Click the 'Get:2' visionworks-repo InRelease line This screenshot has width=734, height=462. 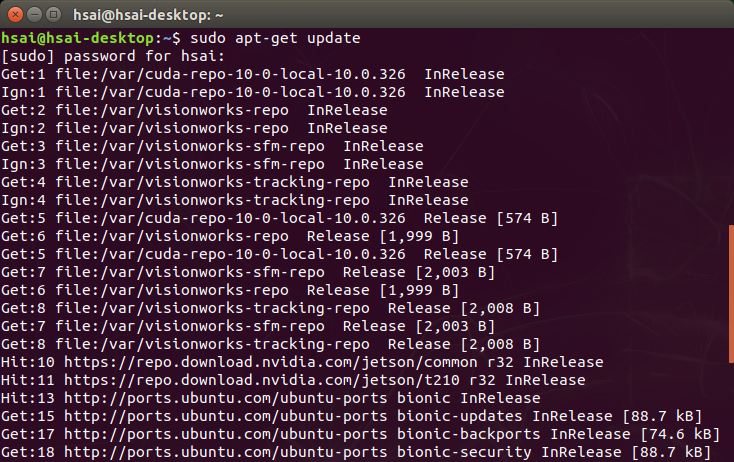[x=194, y=110]
